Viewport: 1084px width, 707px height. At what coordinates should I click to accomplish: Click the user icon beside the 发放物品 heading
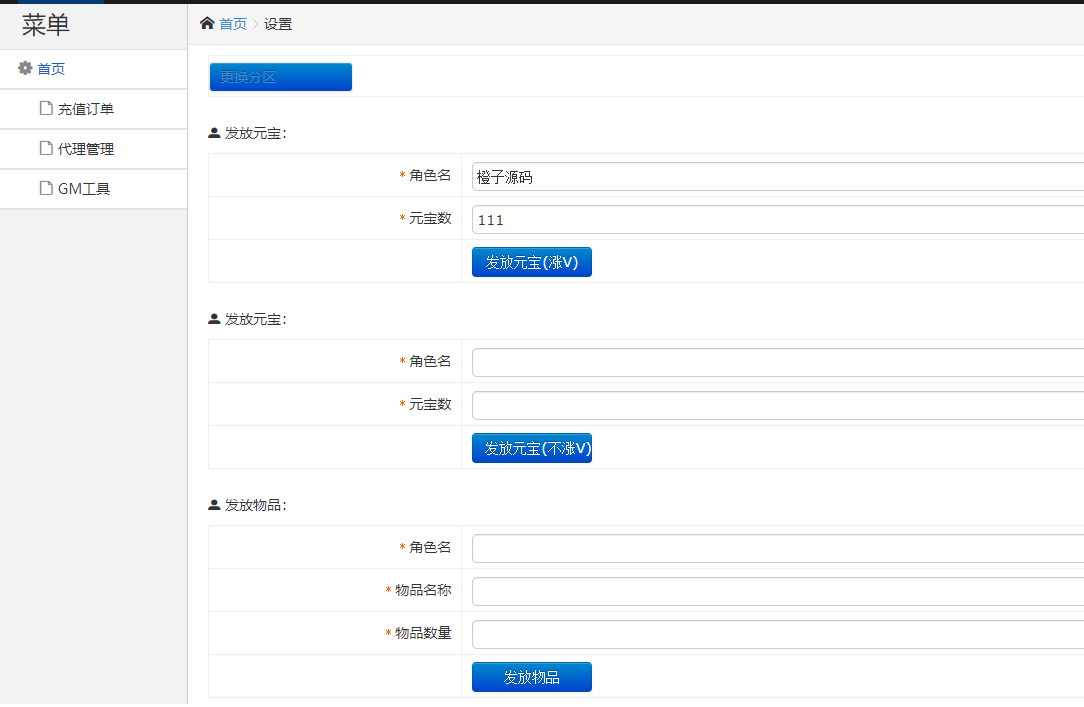[214, 505]
